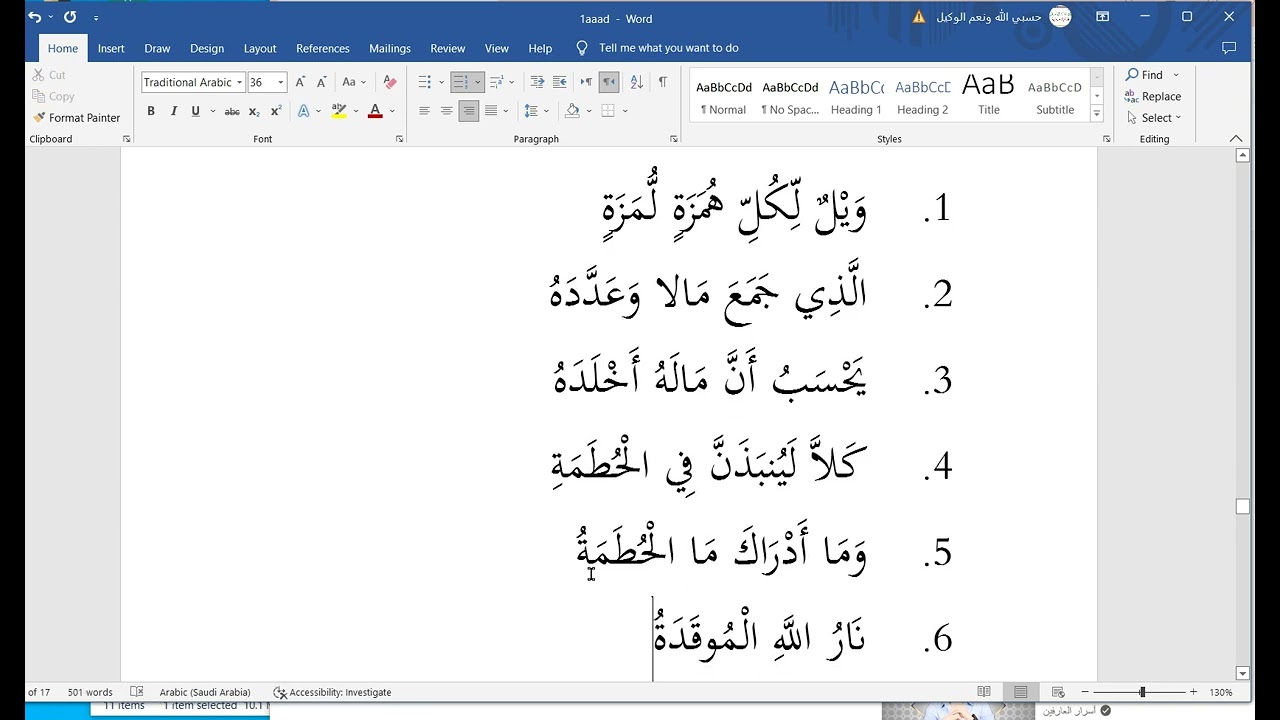This screenshot has height=720, width=1280.
Task: Toggle Show/Hide paragraph marks
Action: [x=662, y=82]
